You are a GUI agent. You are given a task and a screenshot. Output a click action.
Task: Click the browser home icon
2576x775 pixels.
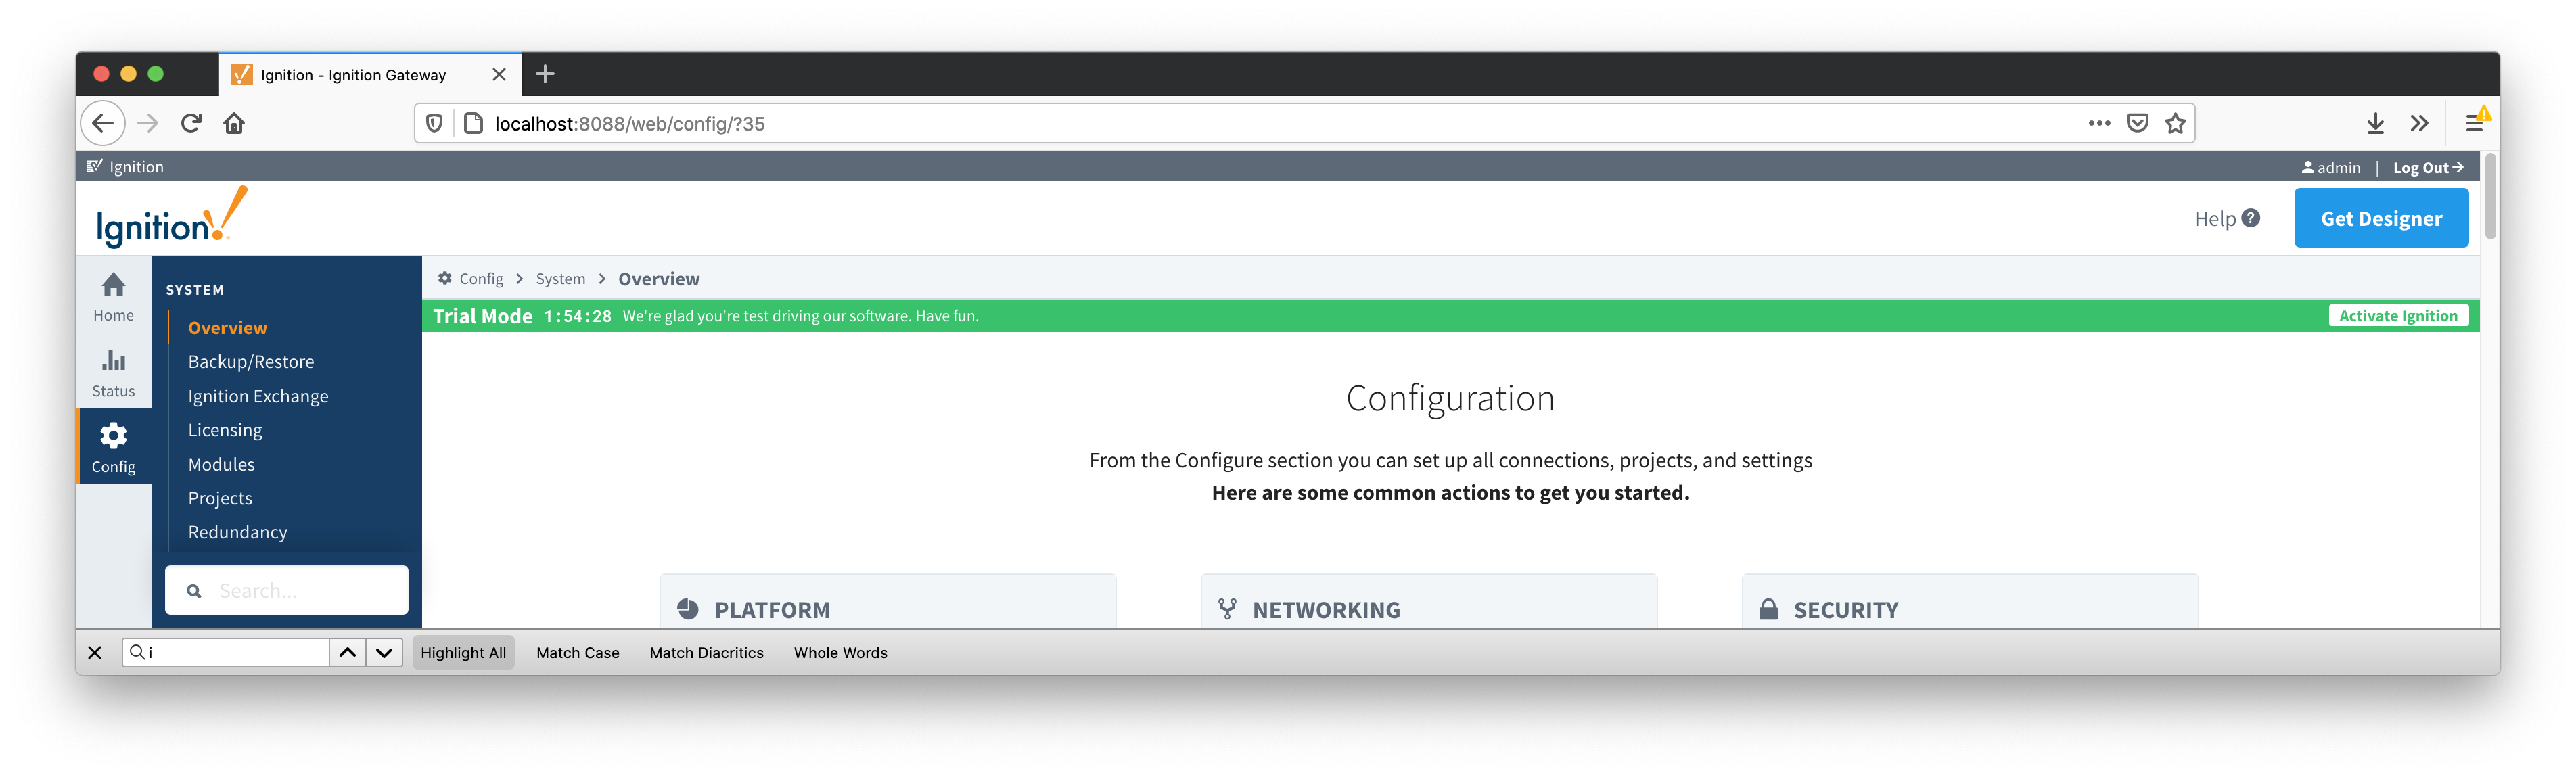click(x=234, y=123)
